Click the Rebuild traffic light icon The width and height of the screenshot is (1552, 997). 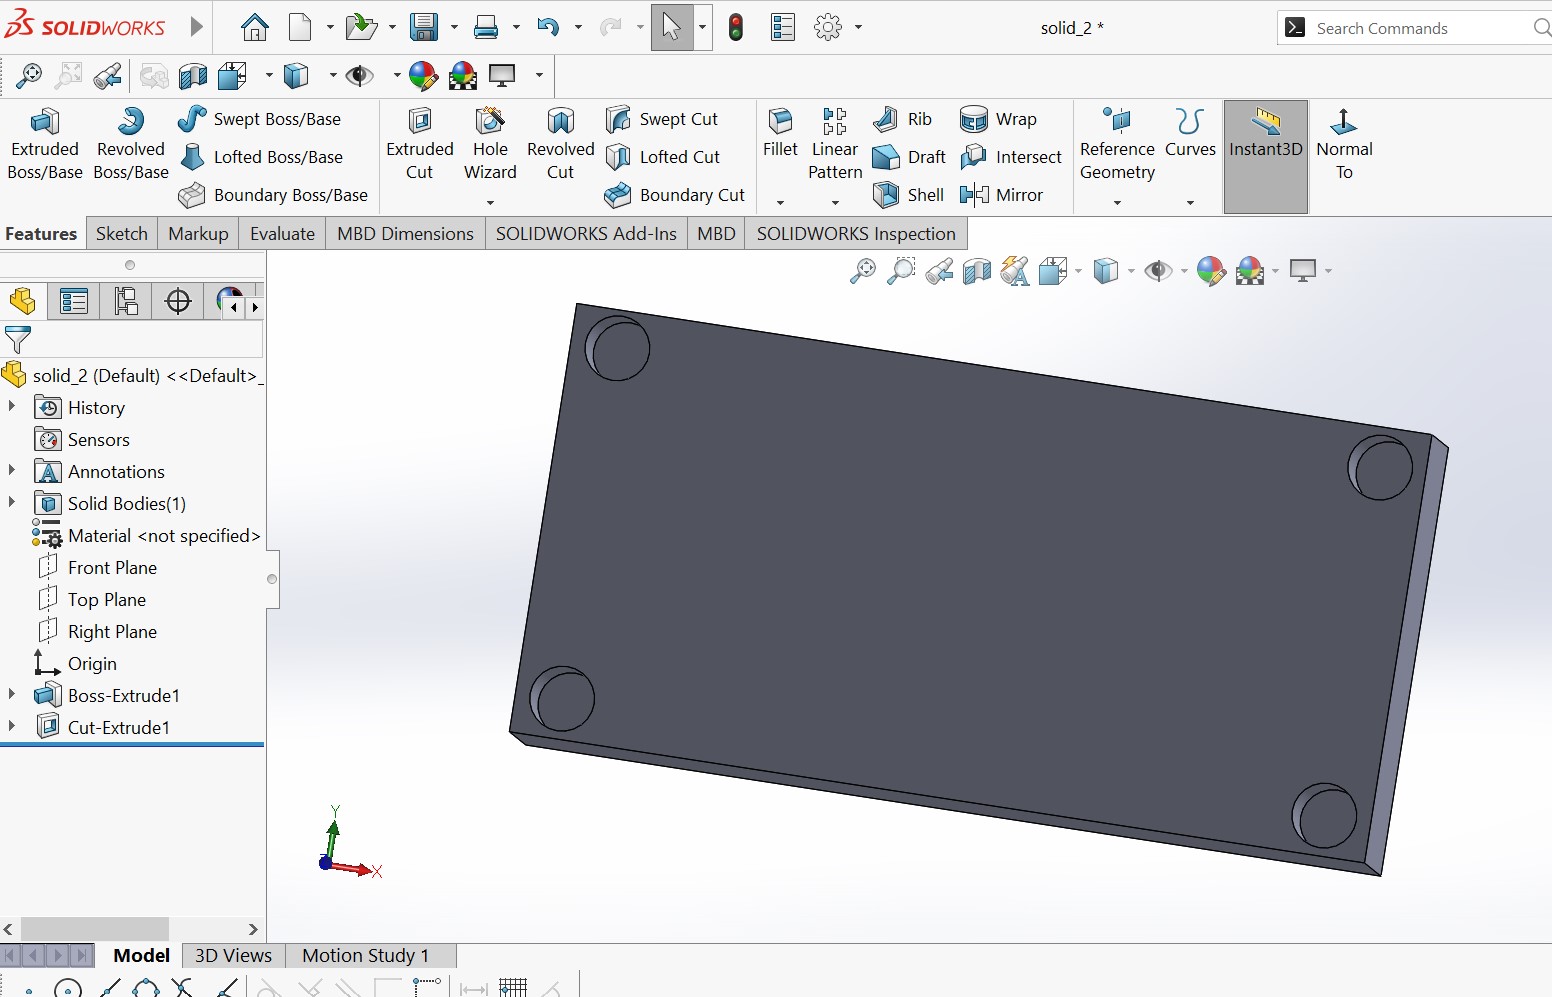(736, 27)
